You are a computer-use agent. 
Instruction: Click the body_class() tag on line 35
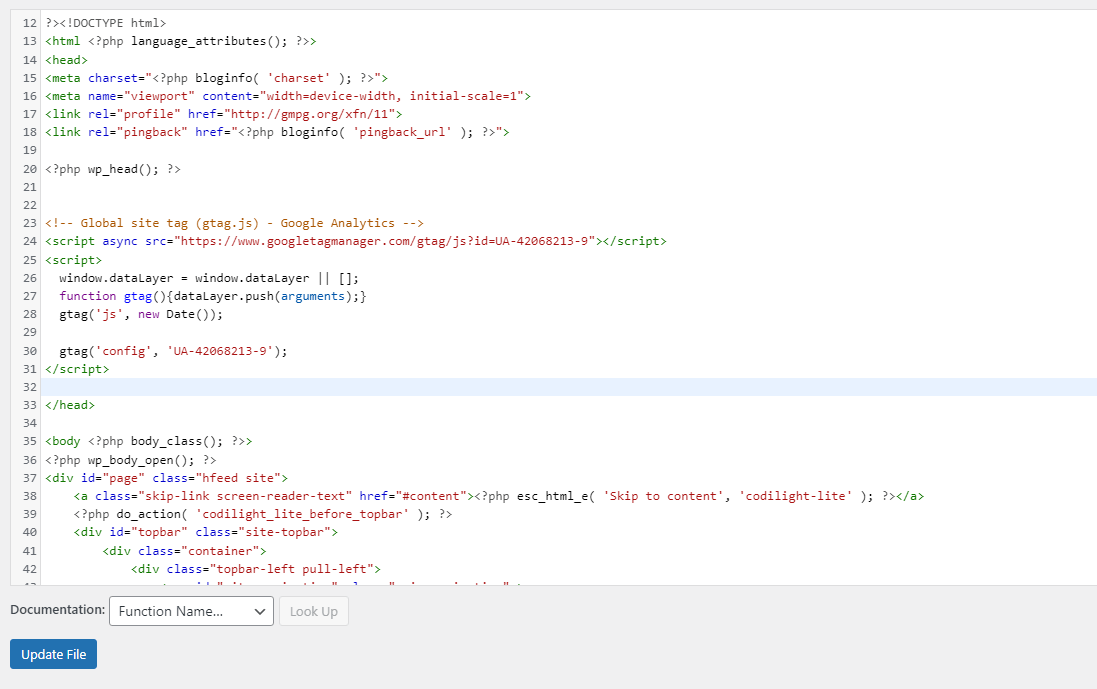click(148, 441)
